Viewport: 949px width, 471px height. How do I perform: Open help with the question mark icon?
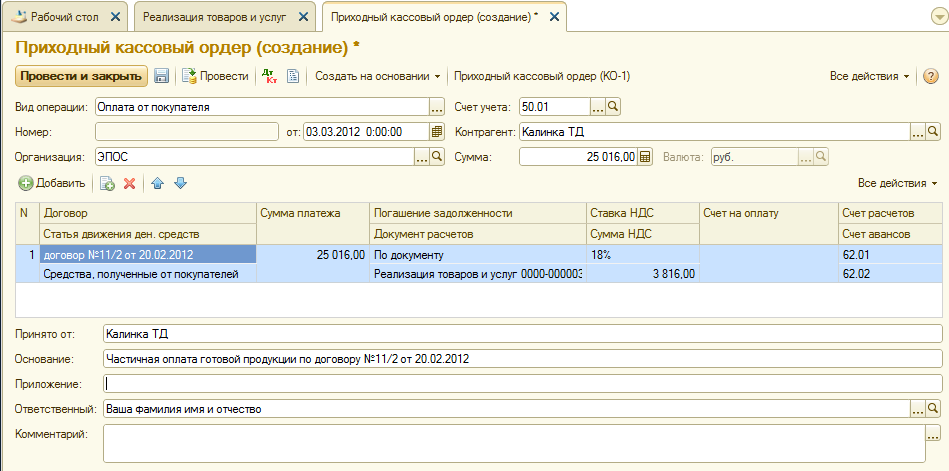tap(930, 76)
